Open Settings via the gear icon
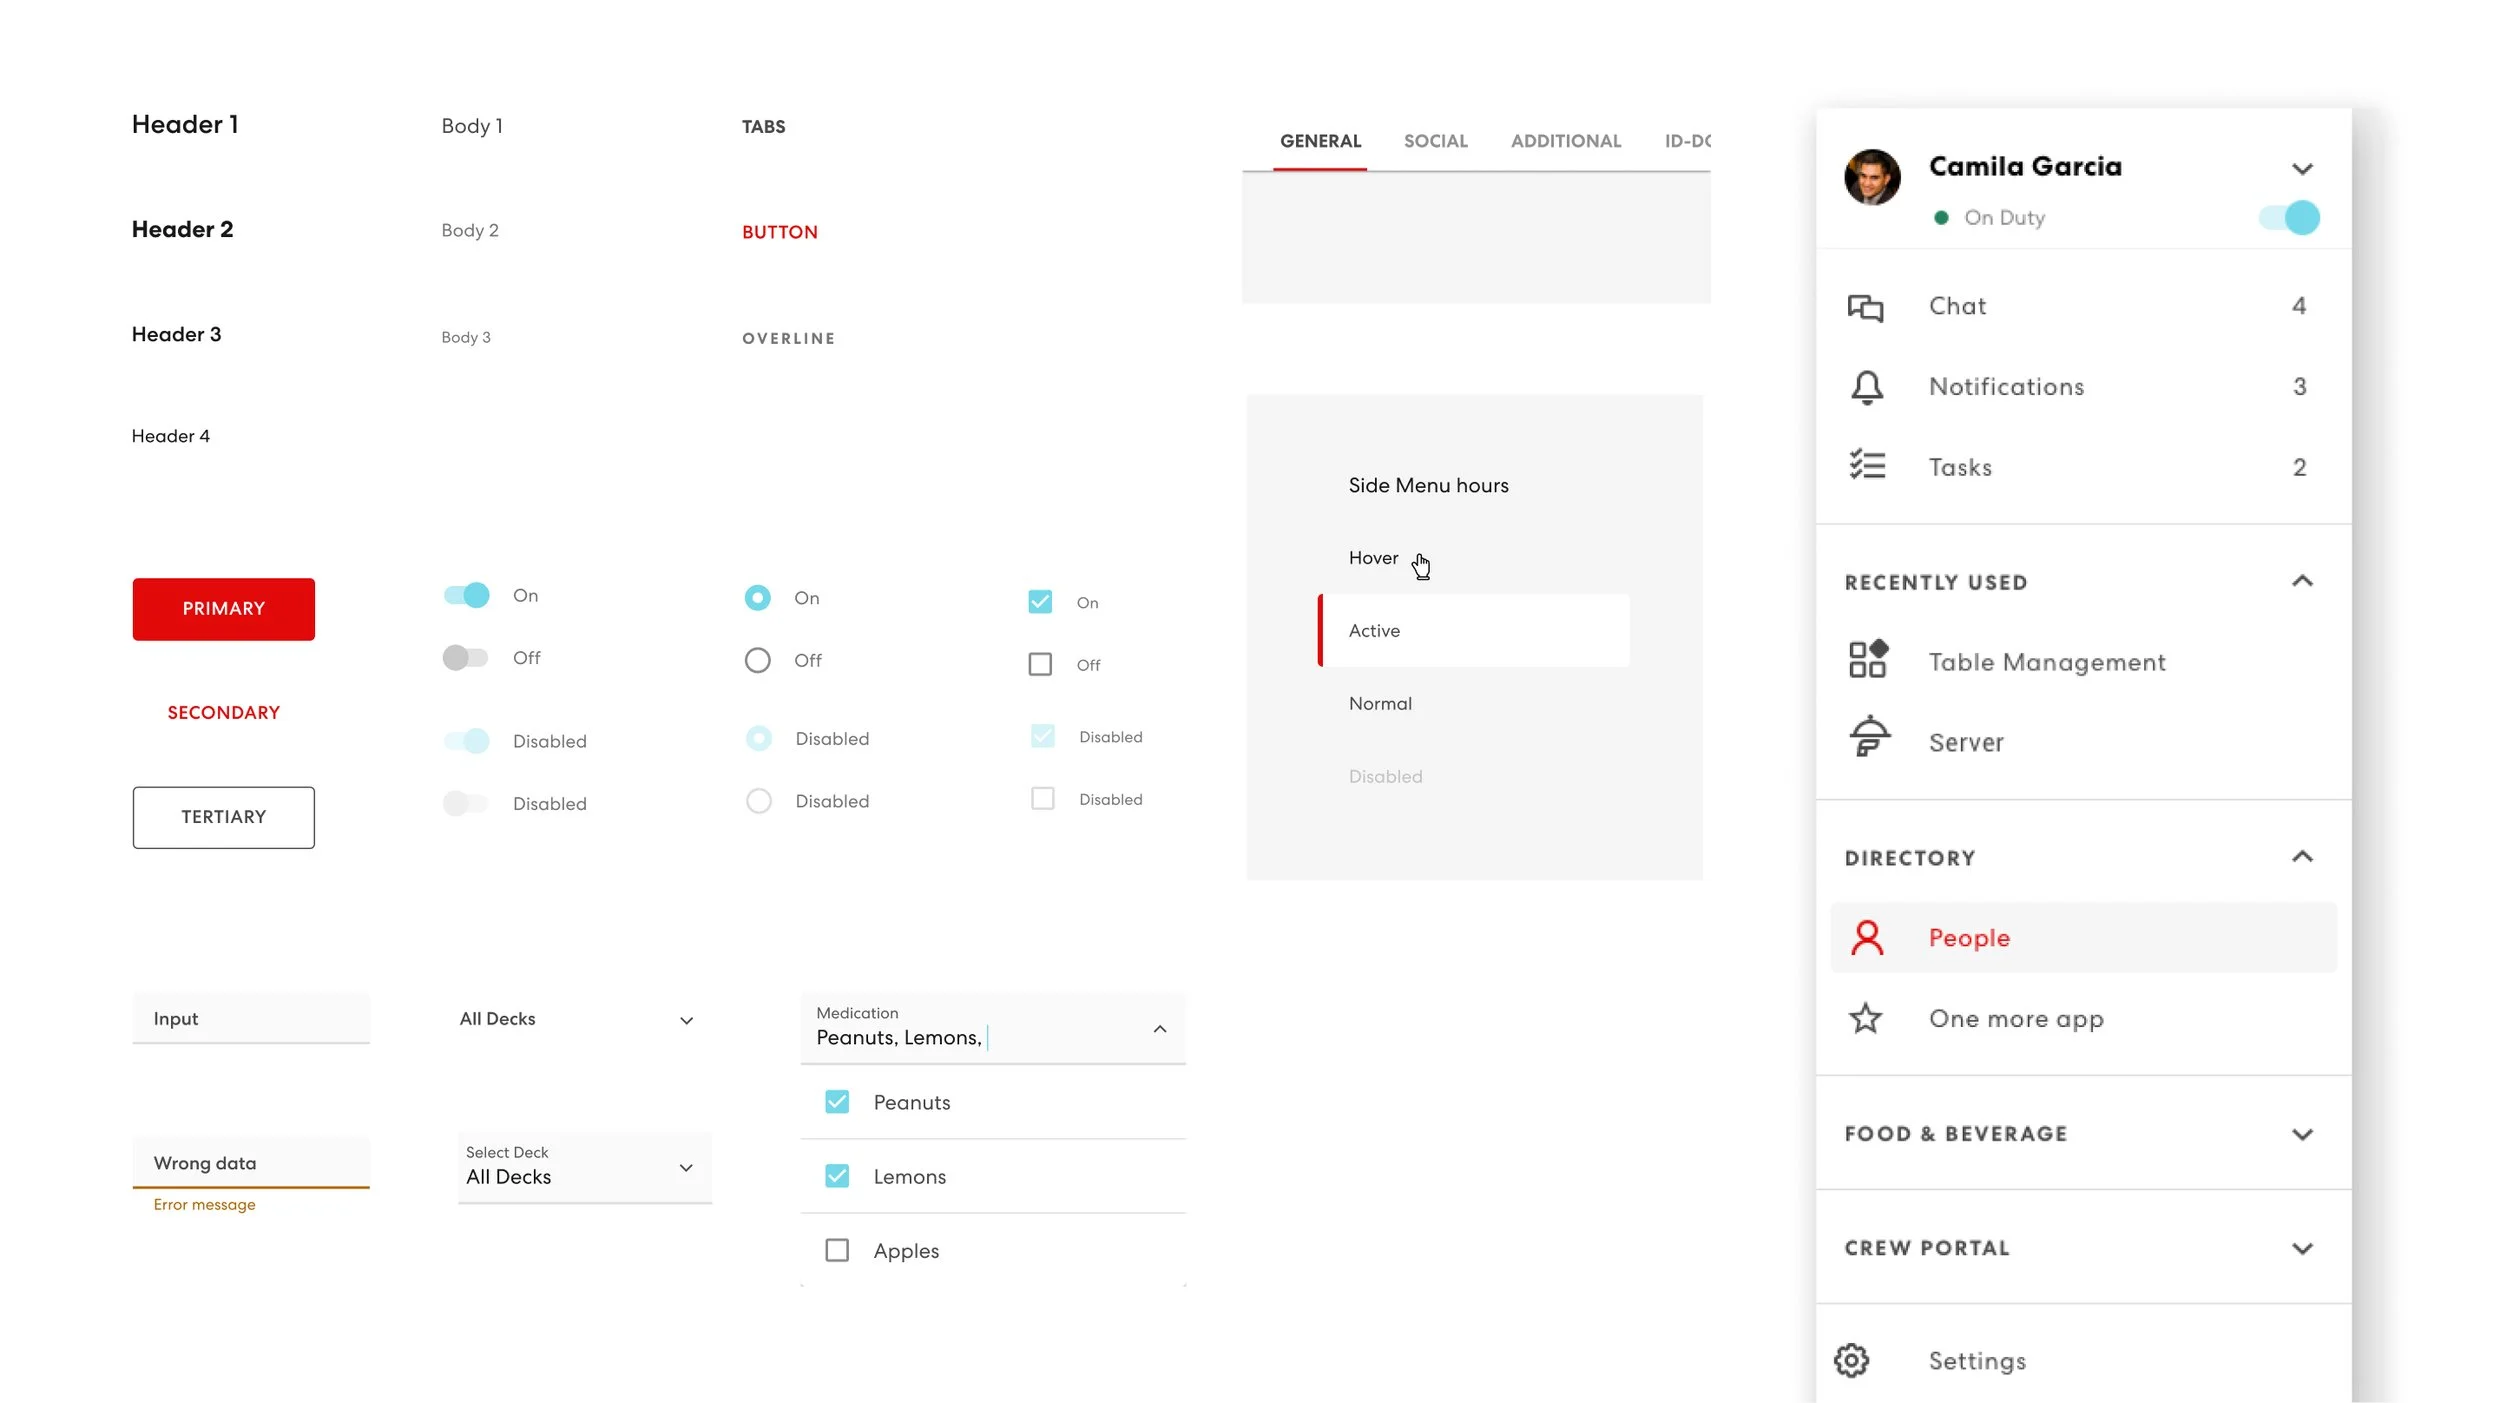Image resolution: width=2500 pixels, height=1403 pixels. click(x=1851, y=1360)
